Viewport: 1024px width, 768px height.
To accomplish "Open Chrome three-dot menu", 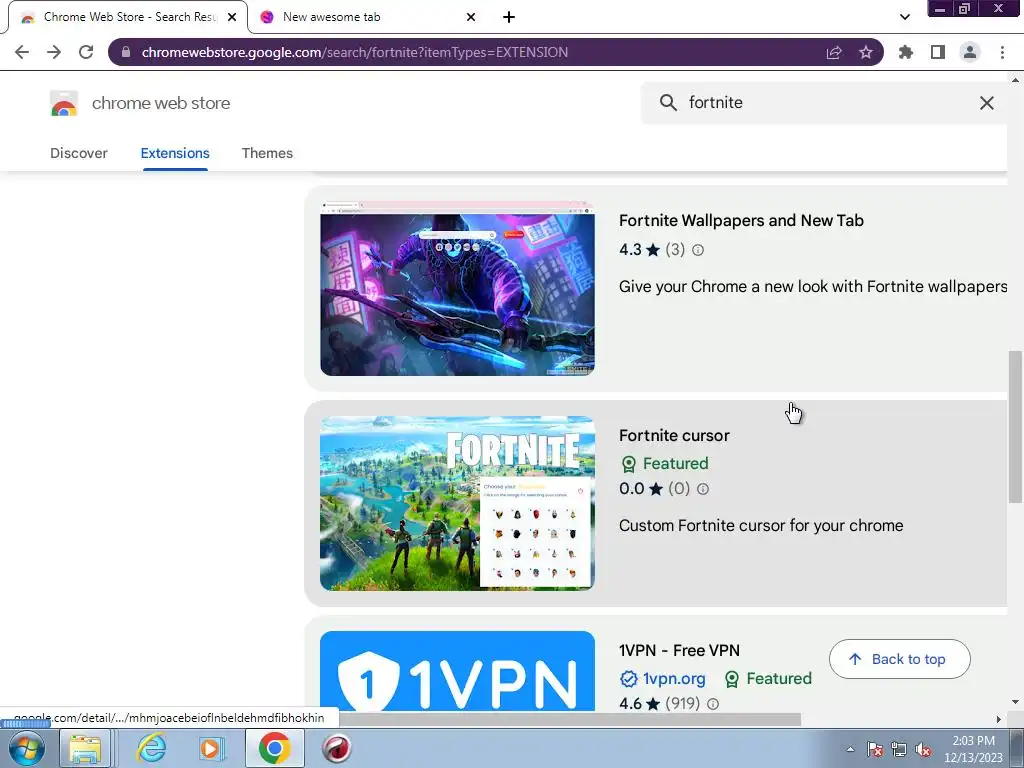I will coord(1002,52).
